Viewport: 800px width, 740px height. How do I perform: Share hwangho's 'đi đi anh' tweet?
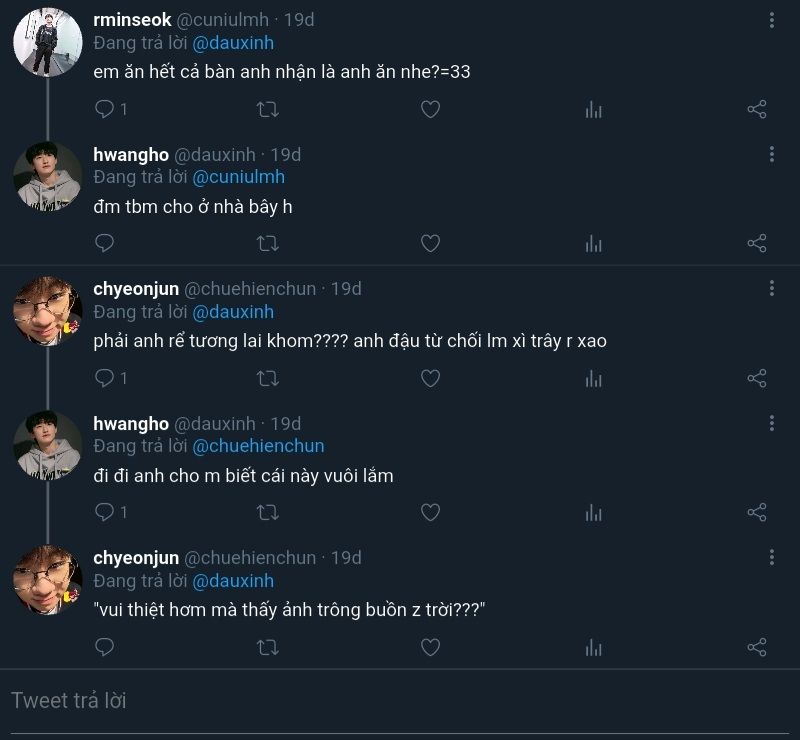[x=757, y=512]
